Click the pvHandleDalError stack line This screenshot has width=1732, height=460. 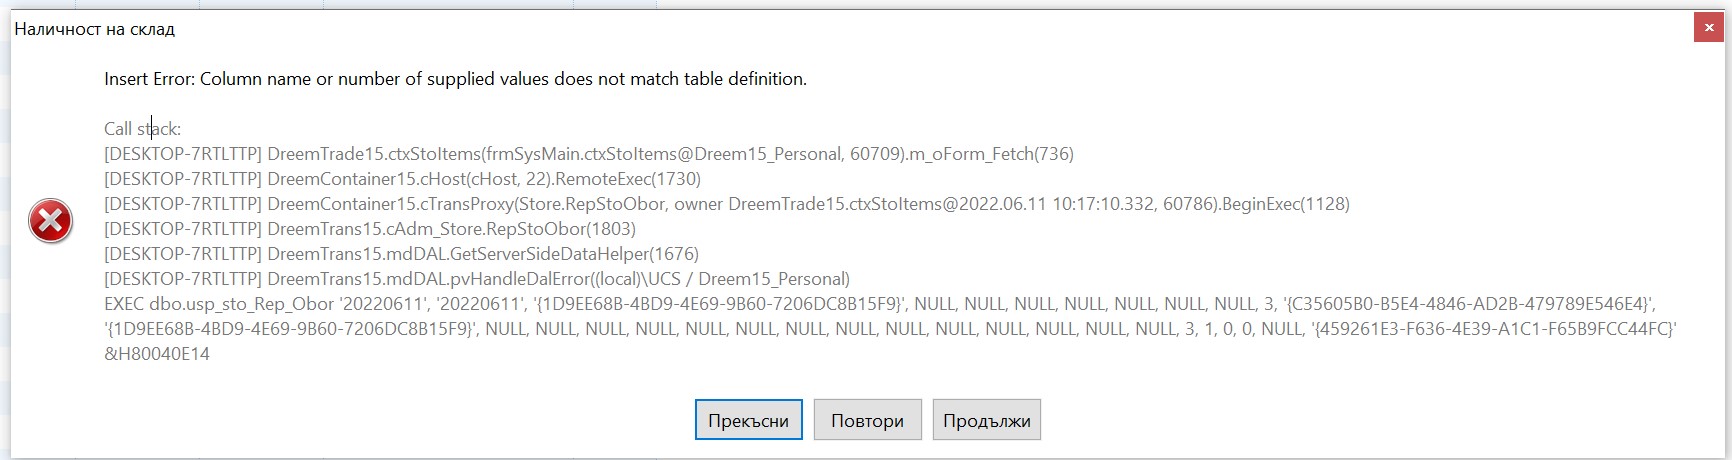click(477, 279)
